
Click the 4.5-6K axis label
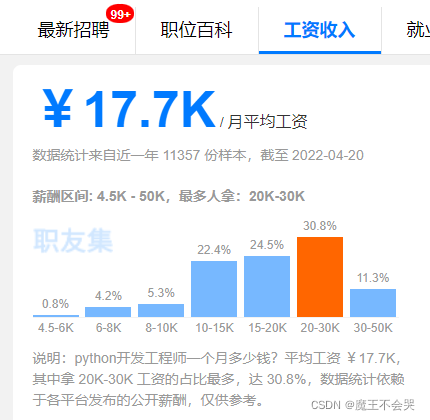pyautogui.click(x=56, y=328)
